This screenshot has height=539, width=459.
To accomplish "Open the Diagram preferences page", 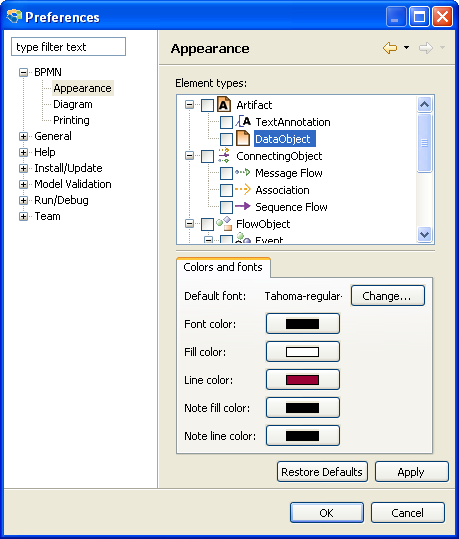I will coord(73,104).
